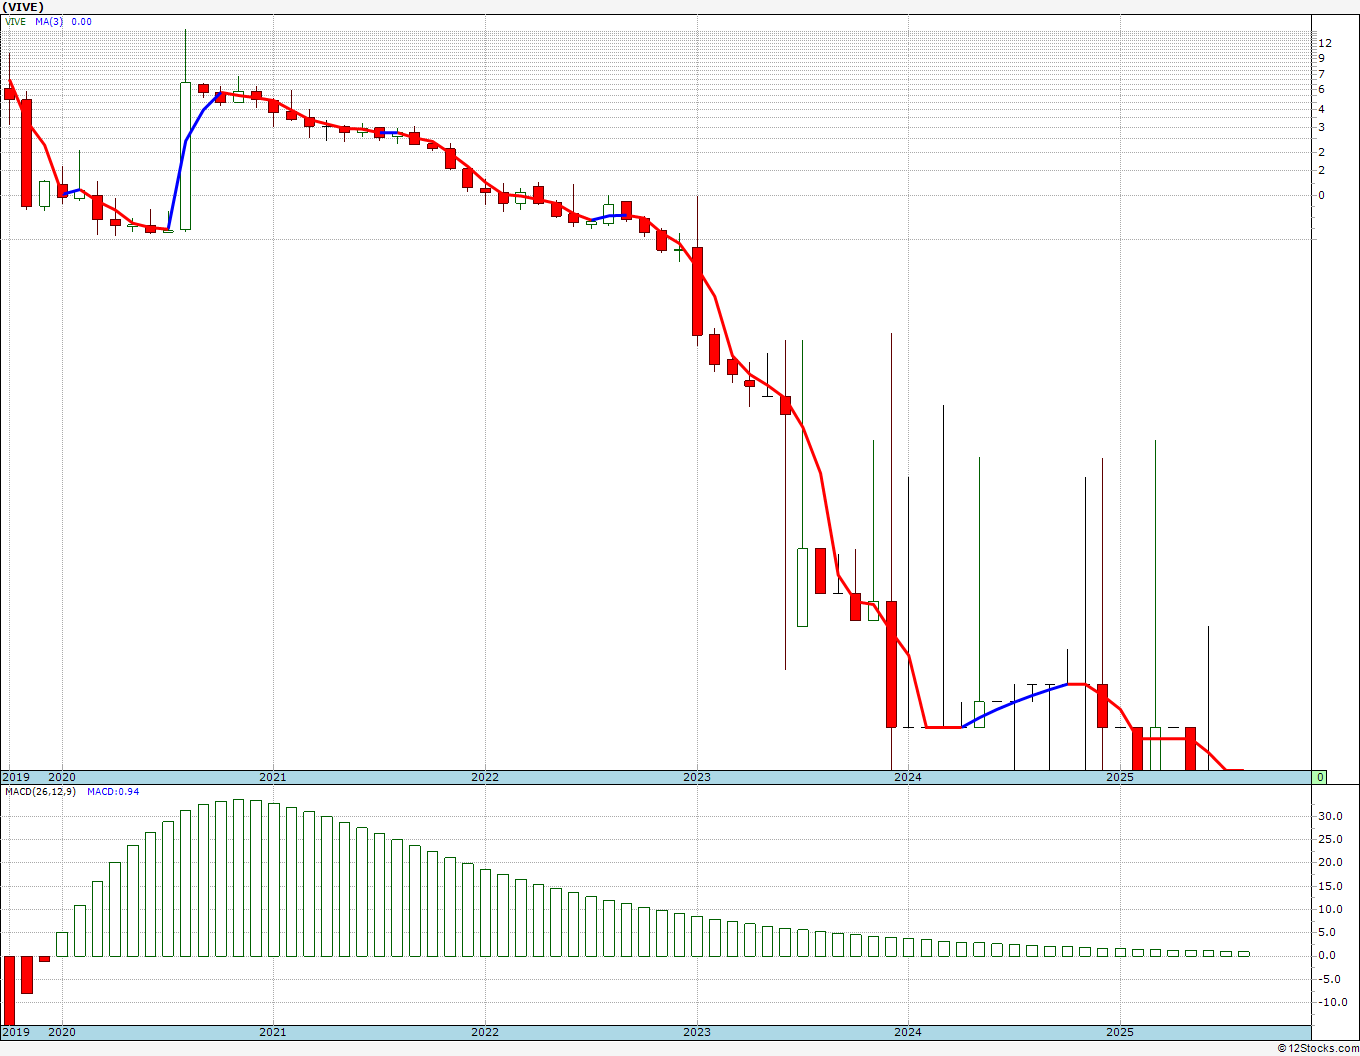1360x1056 pixels.
Task: Select the green VIVE legend label
Action: 16,21
